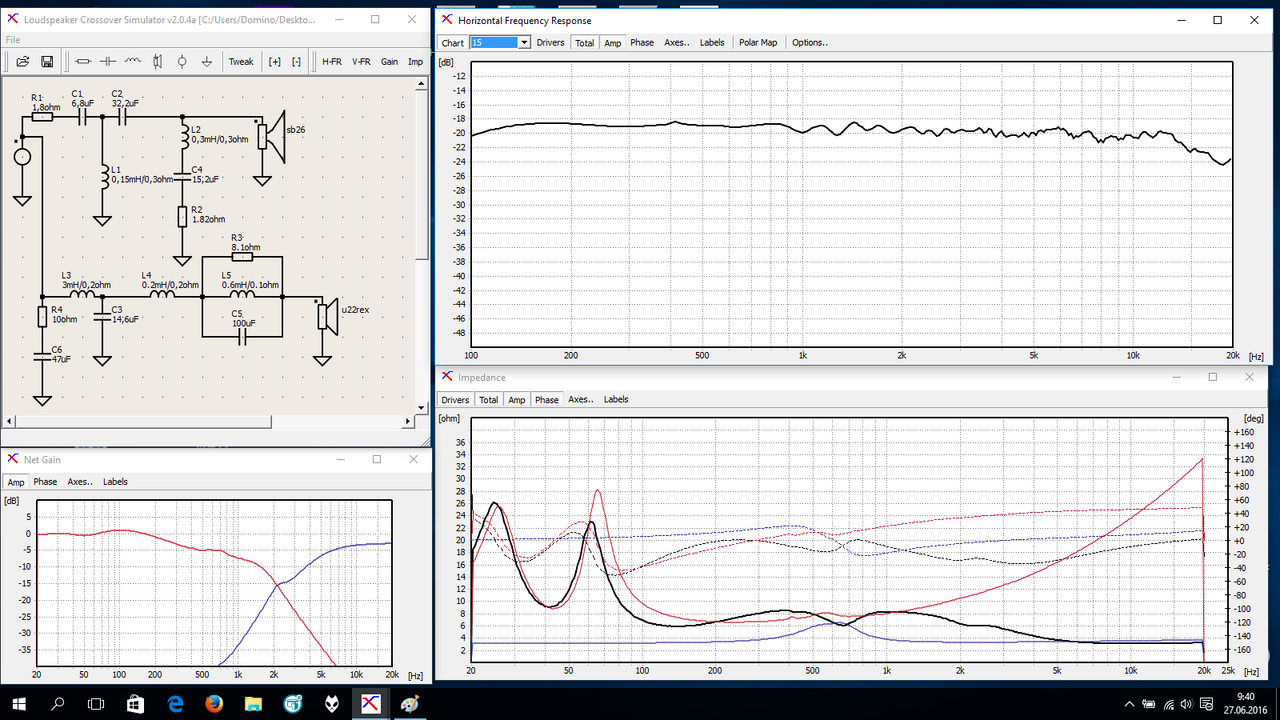This screenshot has height=720, width=1280.
Task: Expand the Chart combo box dropdown
Action: [x=523, y=43]
